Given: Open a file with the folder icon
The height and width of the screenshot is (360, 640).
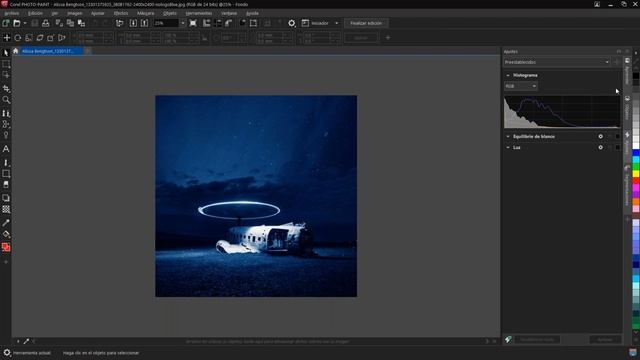Looking at the screenshot, I should (x=17, y=23).
